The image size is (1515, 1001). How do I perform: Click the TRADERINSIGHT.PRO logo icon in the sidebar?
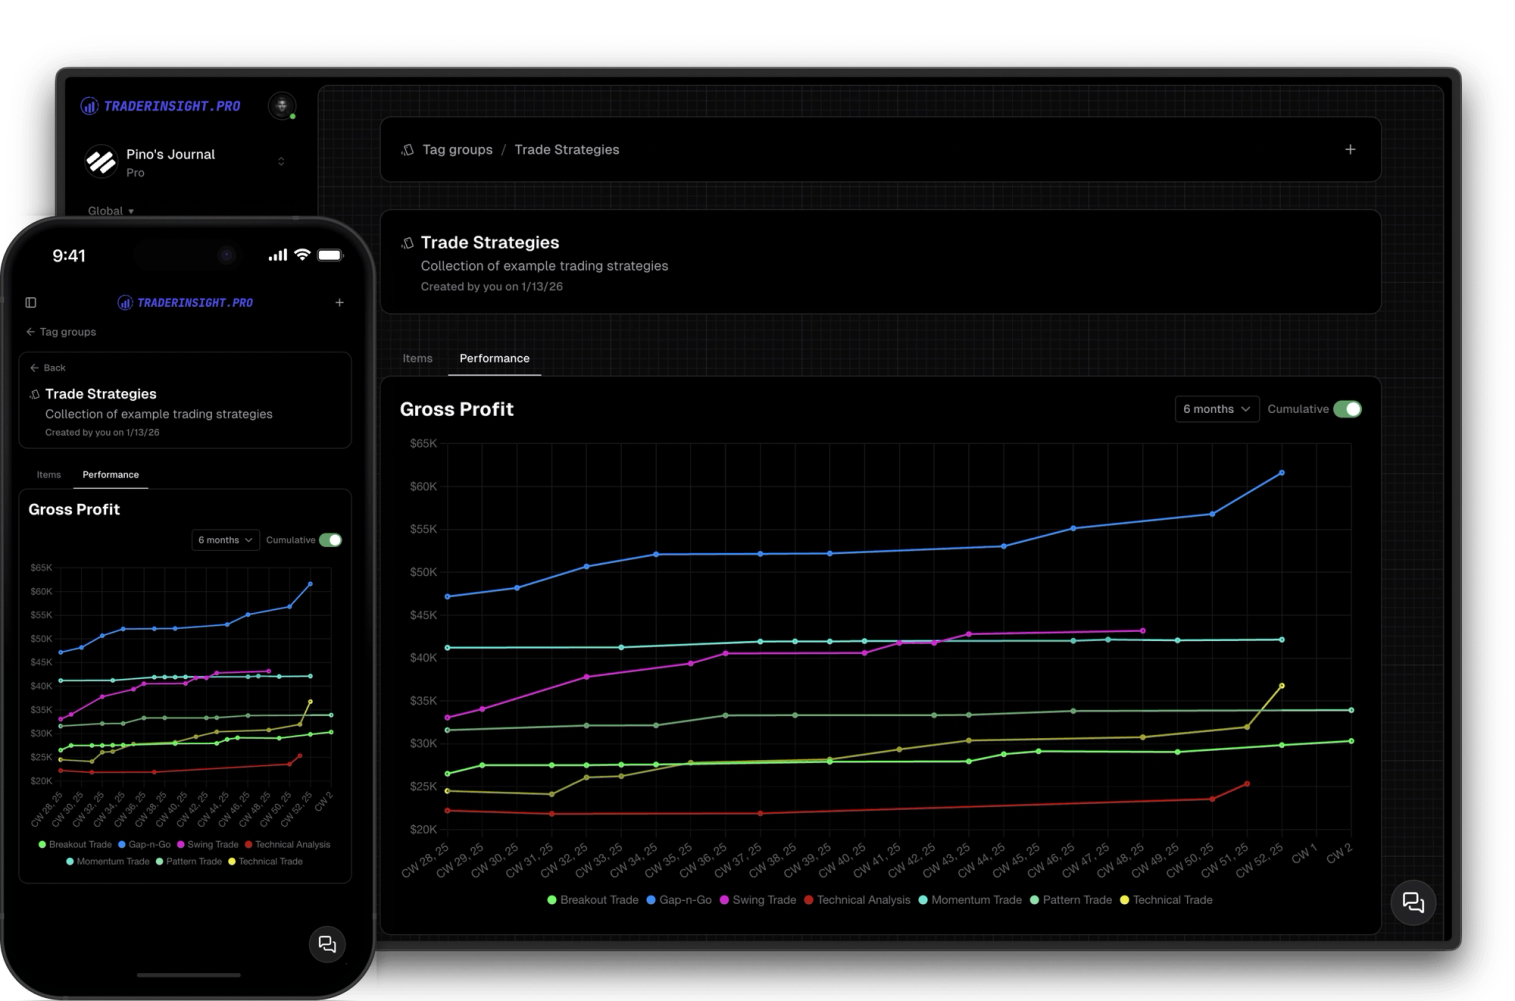(x=89, y=105)
